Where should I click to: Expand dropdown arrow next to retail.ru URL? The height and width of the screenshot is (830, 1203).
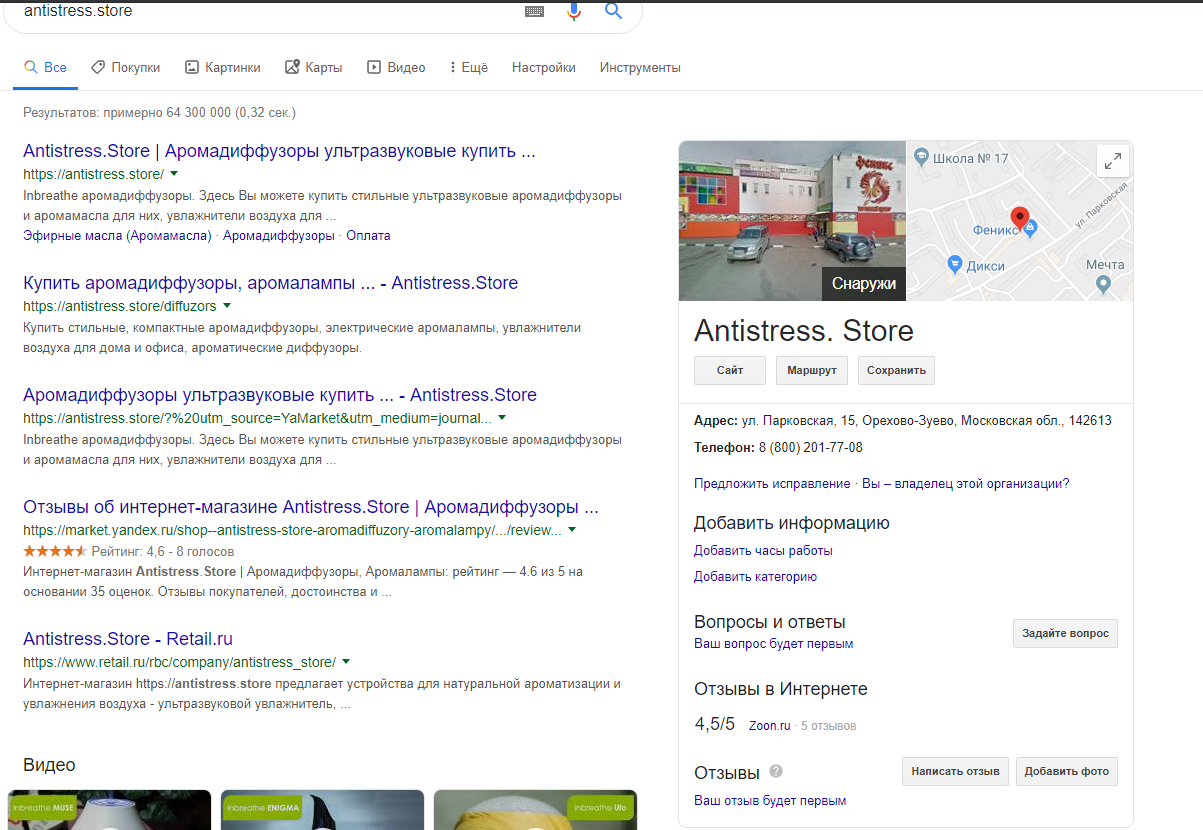click(346, 661)
